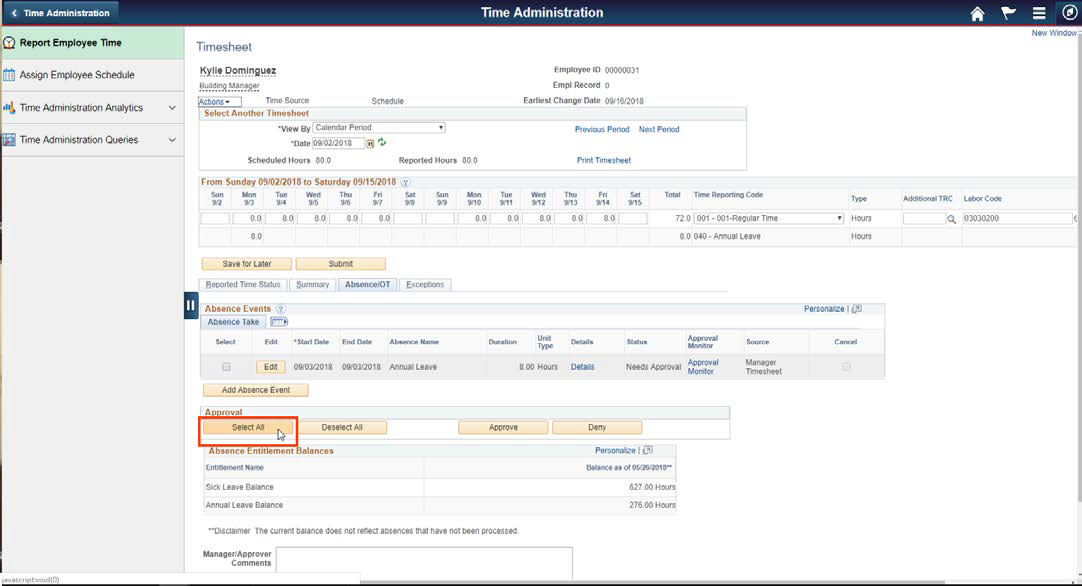Click the show-all-columns icon on Absence Take tab
Viewport: 1082px width, 586px height.
pyautogui.click(x=278, y=320)
